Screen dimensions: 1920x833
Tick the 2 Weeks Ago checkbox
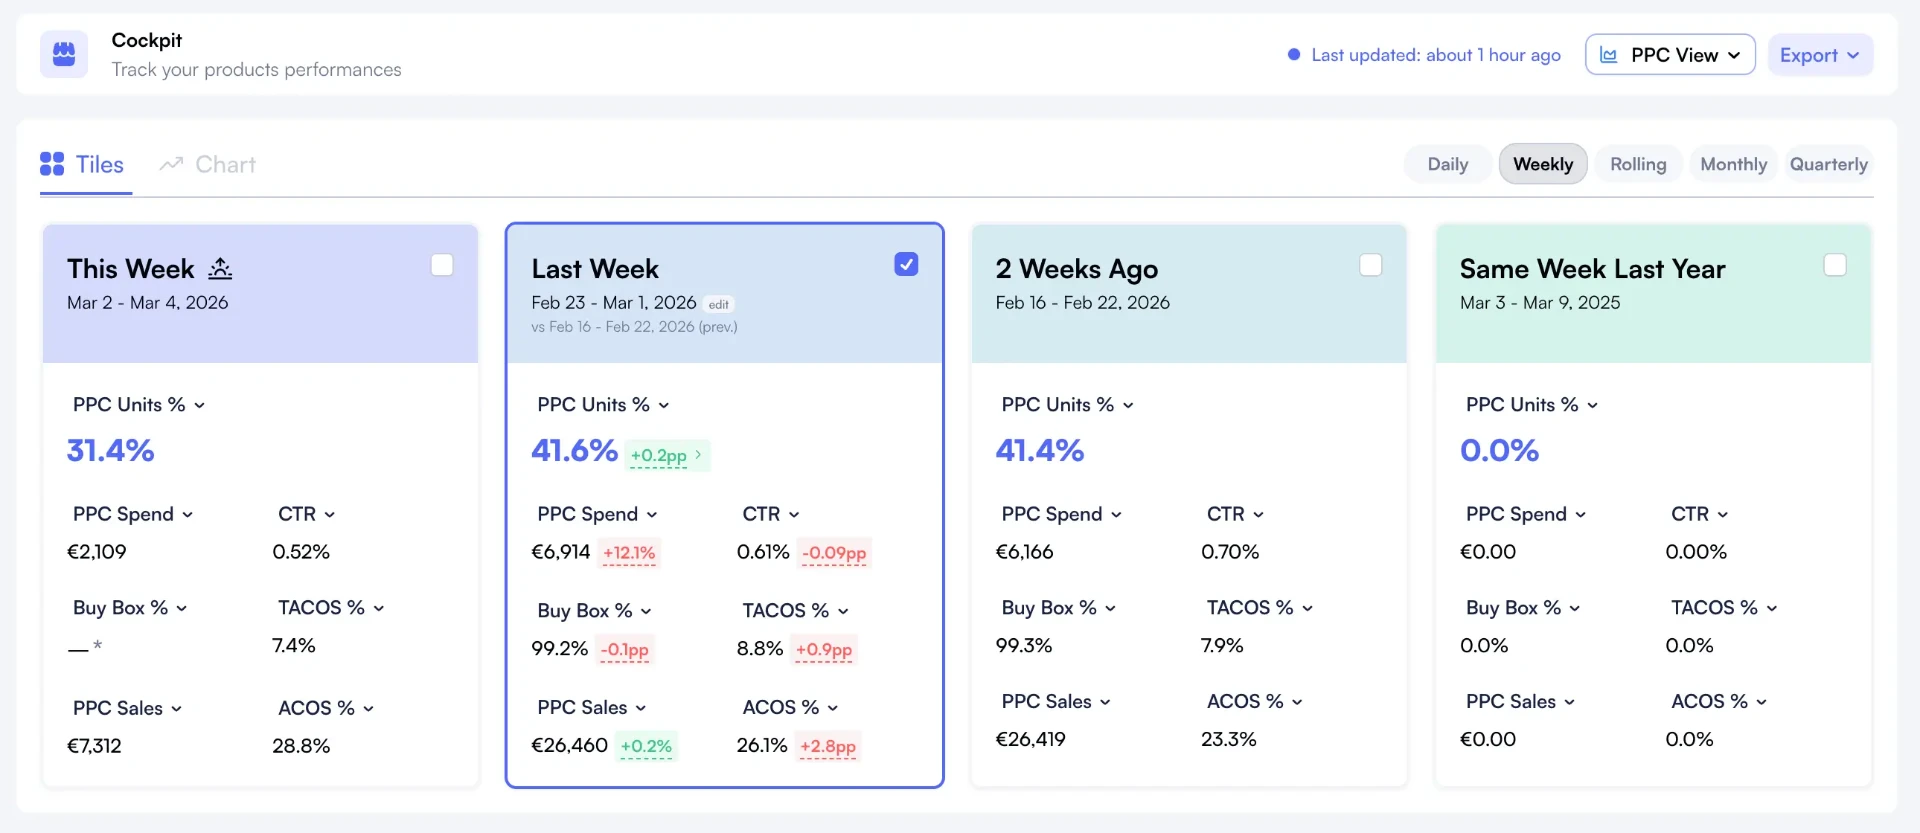pyautogui.click(x=1371, y=265)
